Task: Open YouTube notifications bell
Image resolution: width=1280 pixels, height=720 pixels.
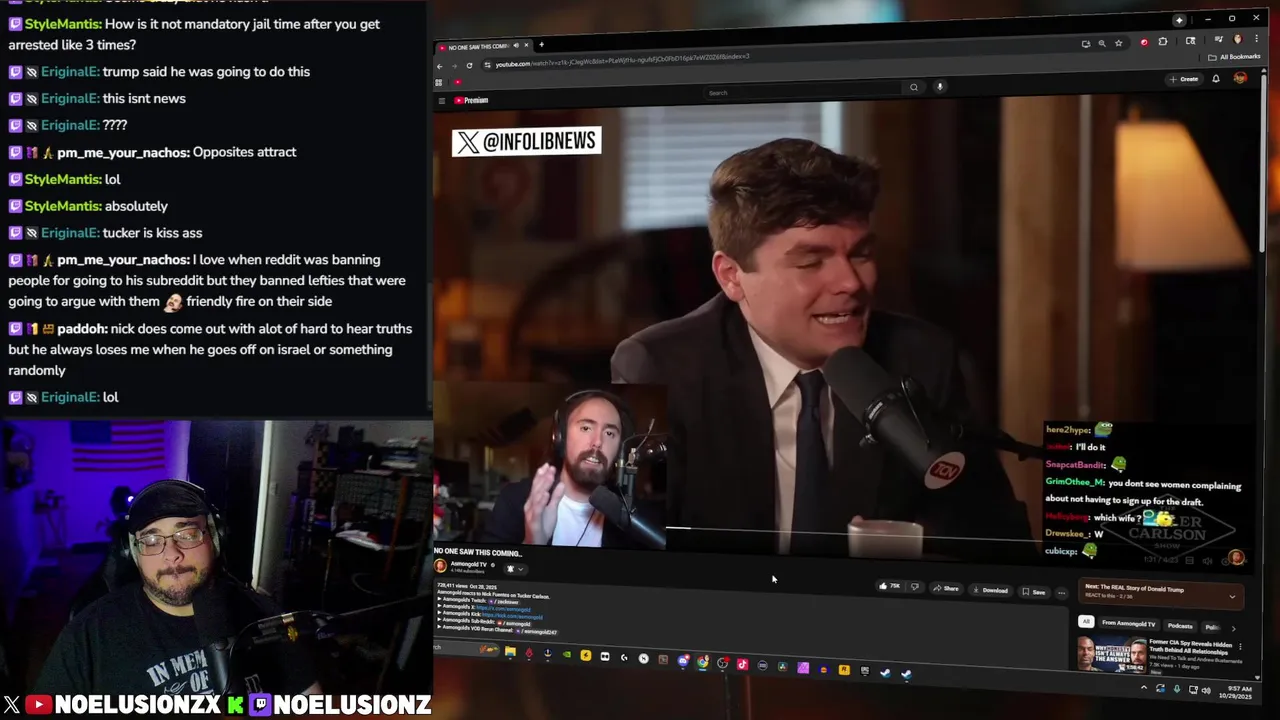Action: [1216, 79]
